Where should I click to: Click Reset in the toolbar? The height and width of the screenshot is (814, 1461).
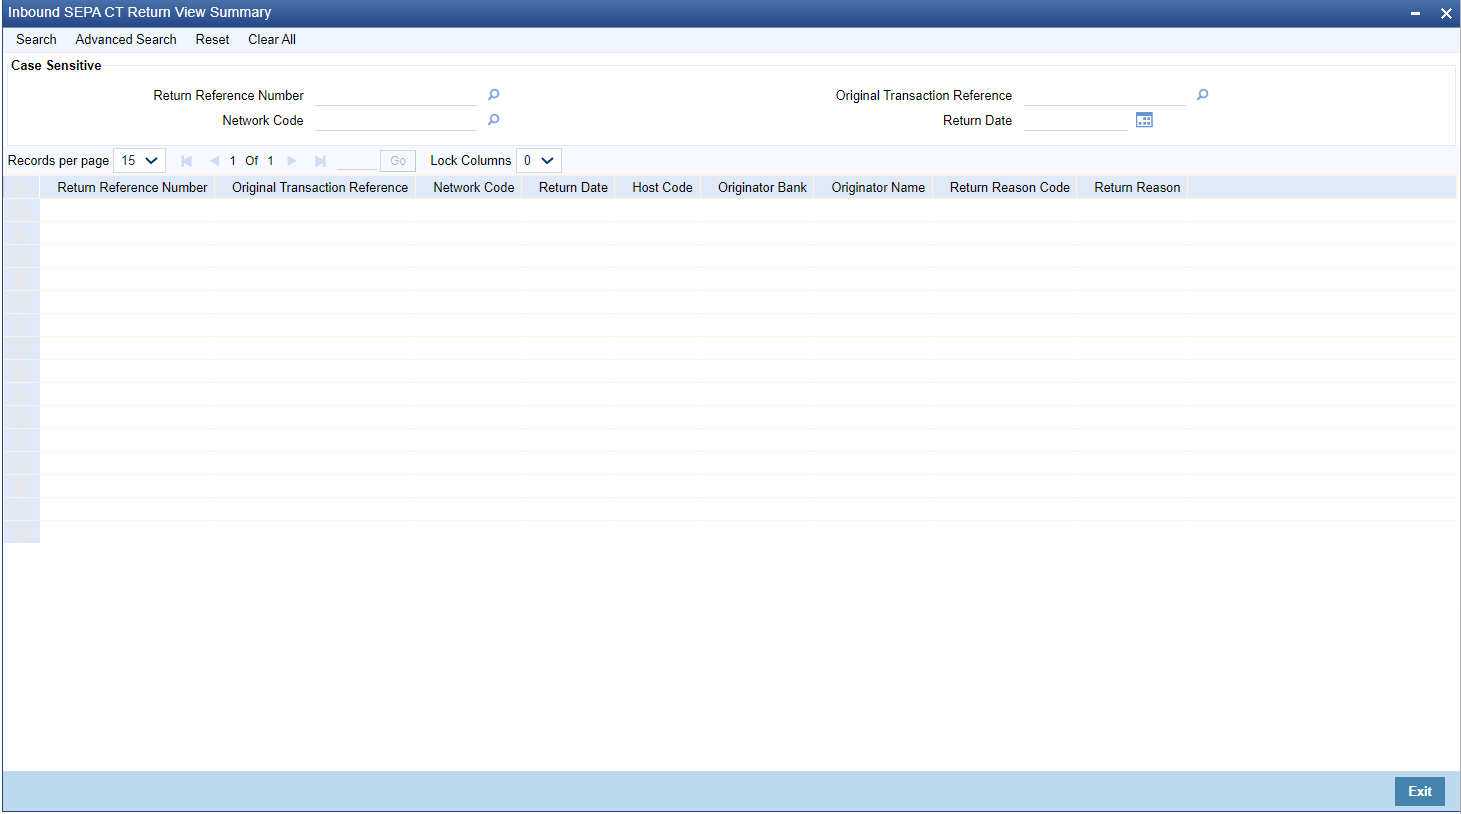pos(212,40)
